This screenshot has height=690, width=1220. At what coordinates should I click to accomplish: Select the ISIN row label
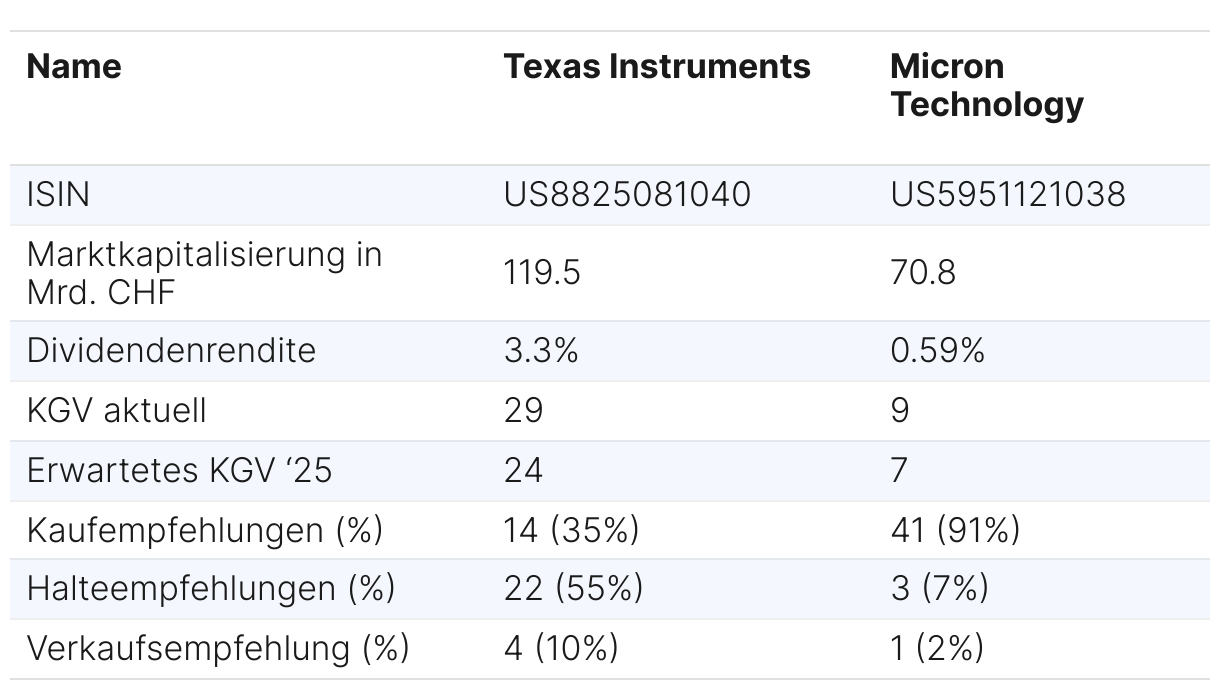(58, 194)
